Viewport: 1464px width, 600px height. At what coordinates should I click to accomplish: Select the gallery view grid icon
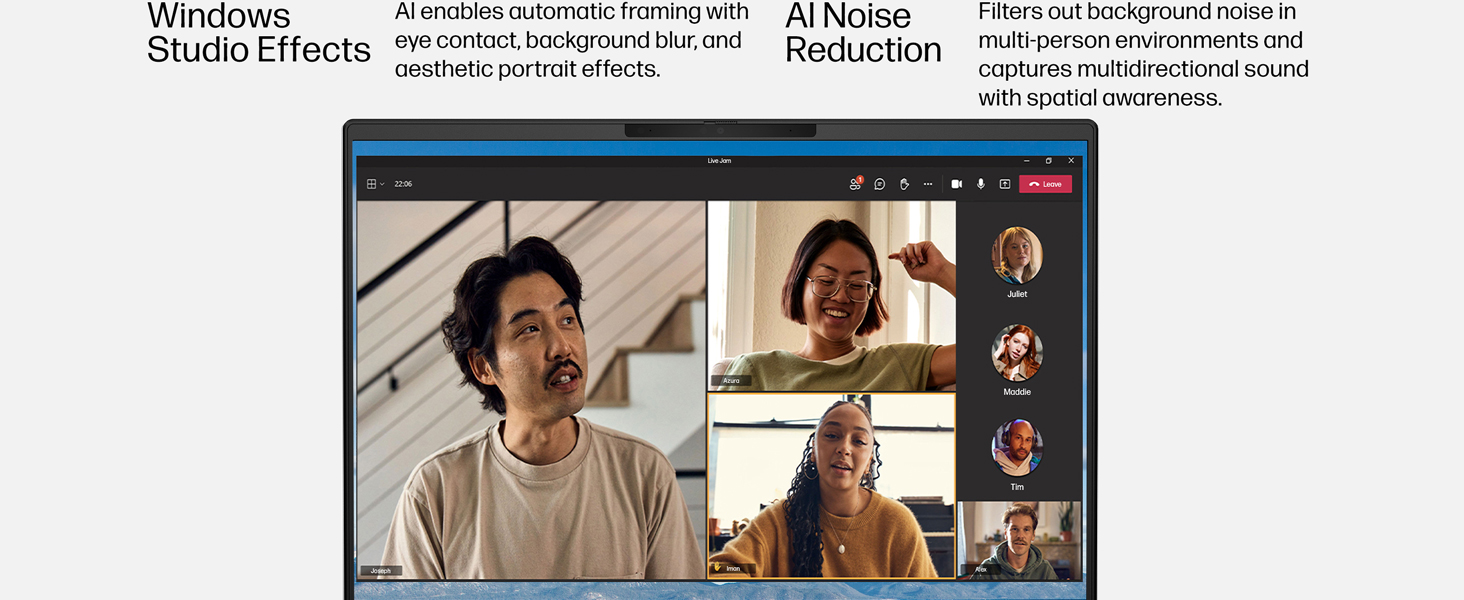372,184
